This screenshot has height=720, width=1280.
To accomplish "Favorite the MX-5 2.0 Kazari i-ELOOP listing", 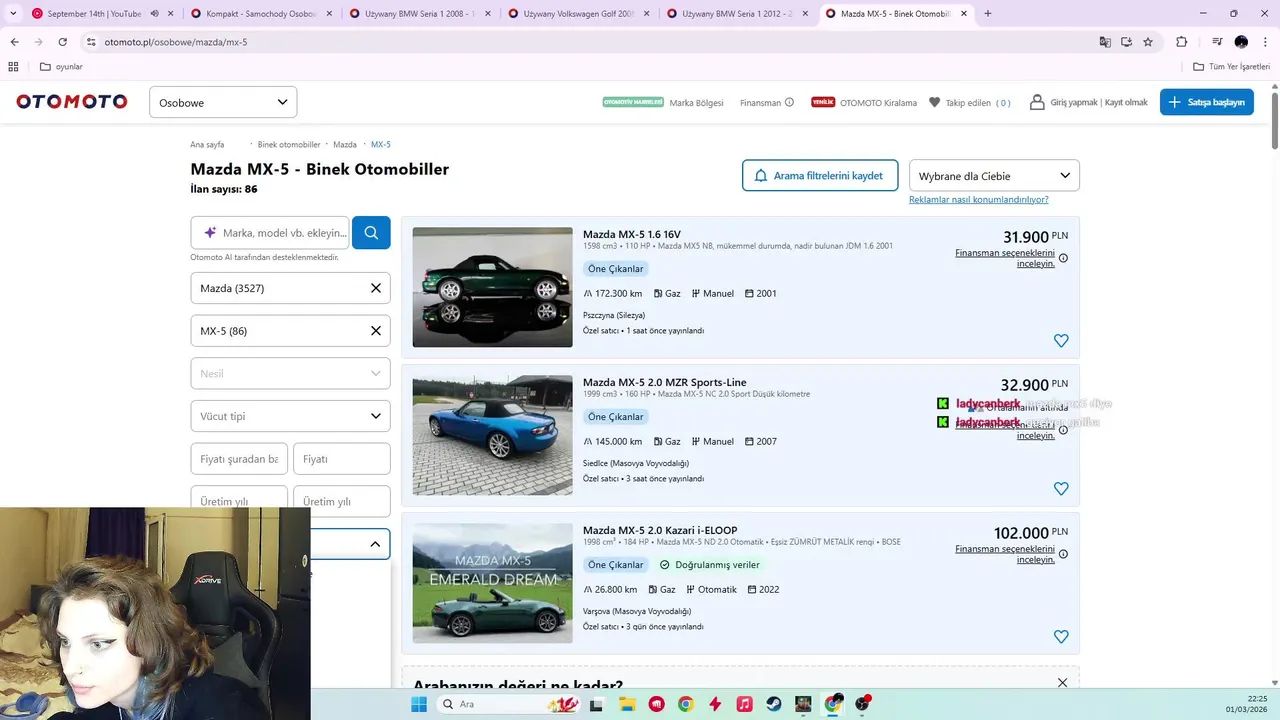I will pos(1061,637).
